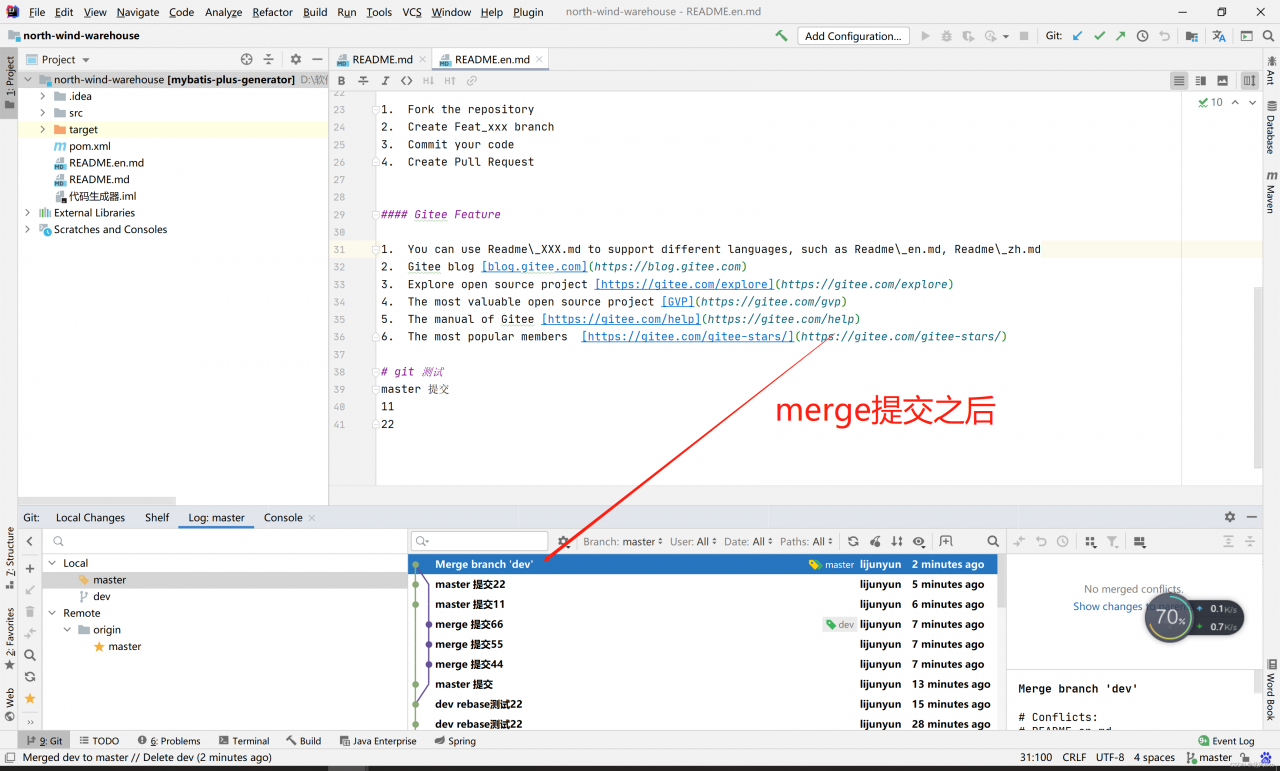The width and height of the screenshot is (1280, 771).
Task: Open the Shelf tab
Action: (x=157, y=517)
